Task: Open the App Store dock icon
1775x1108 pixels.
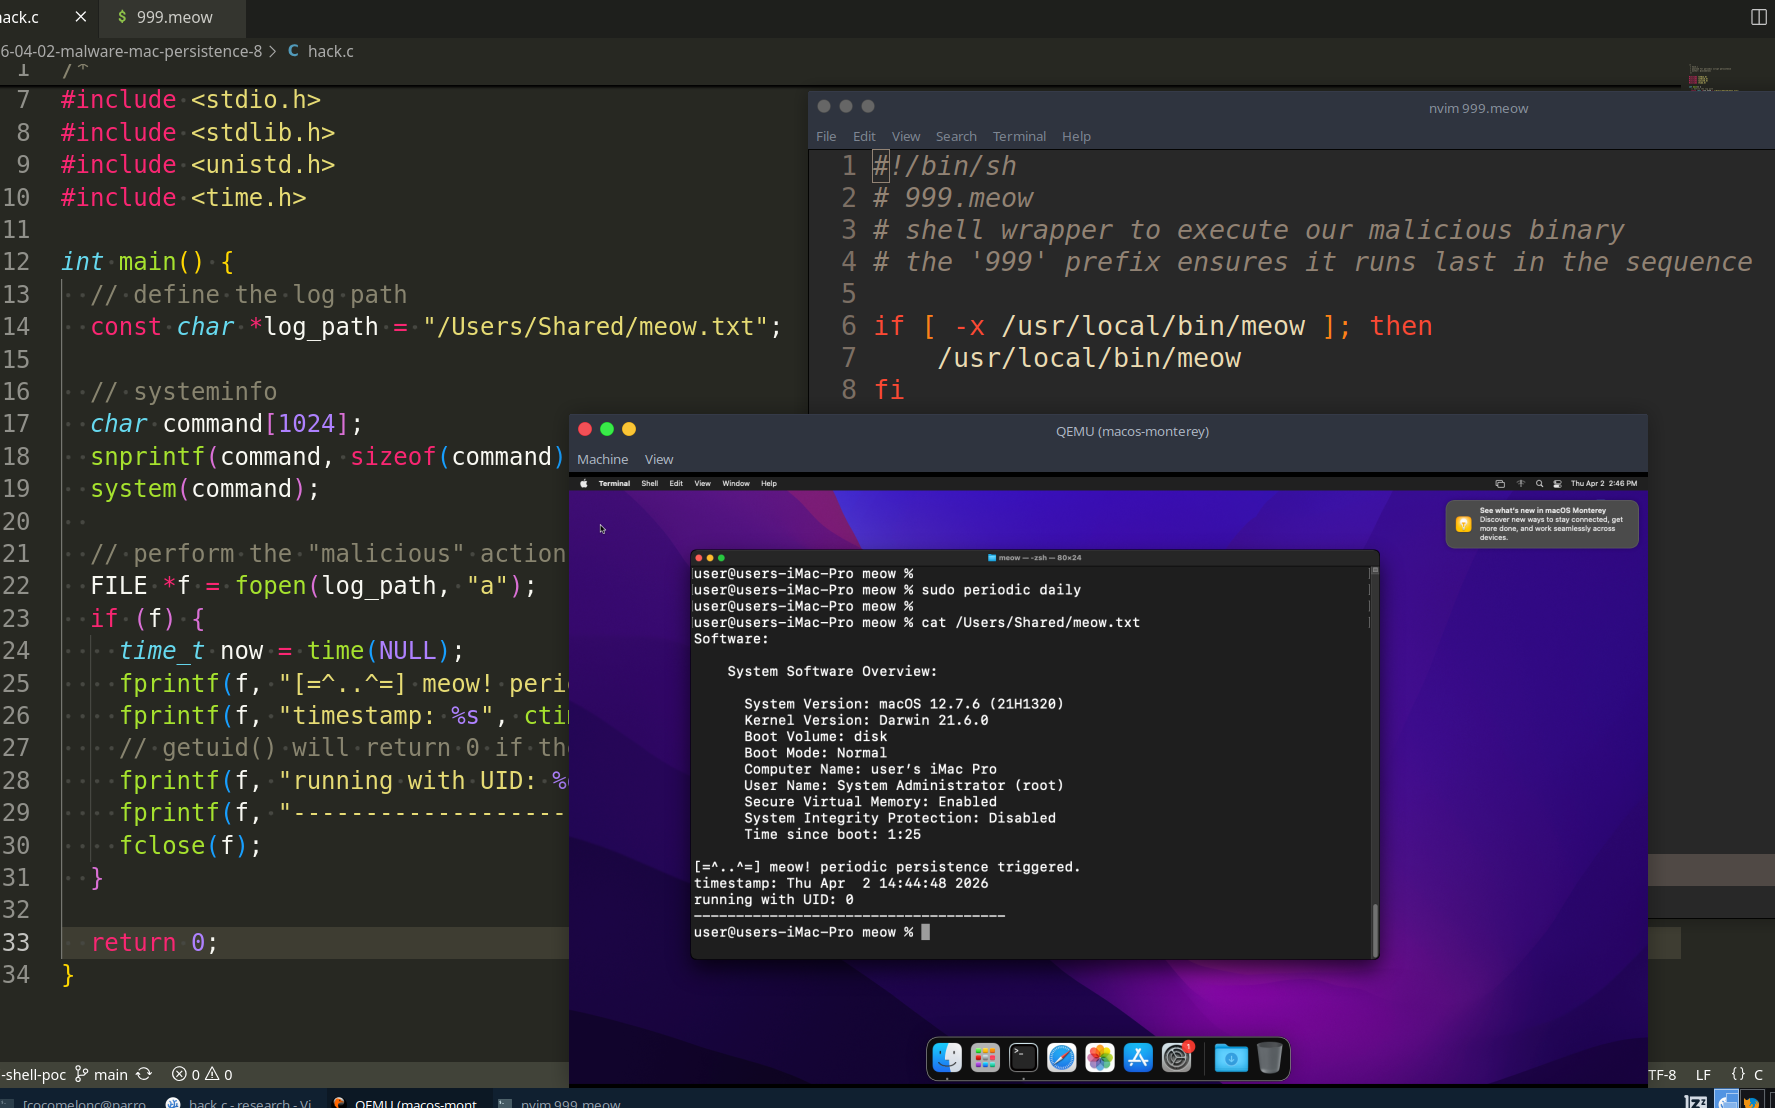Action: pyautogui.click(x=1138, y=1058)
